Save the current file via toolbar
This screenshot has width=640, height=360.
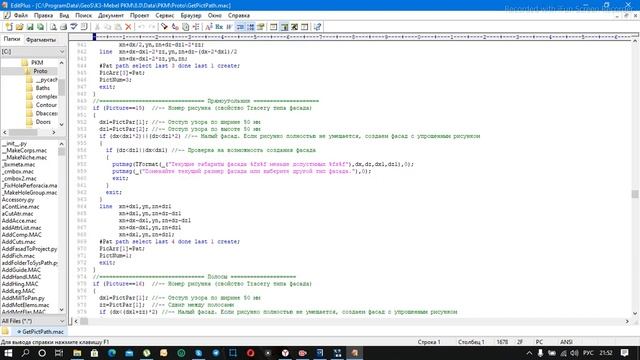click(x=30, y=27)
